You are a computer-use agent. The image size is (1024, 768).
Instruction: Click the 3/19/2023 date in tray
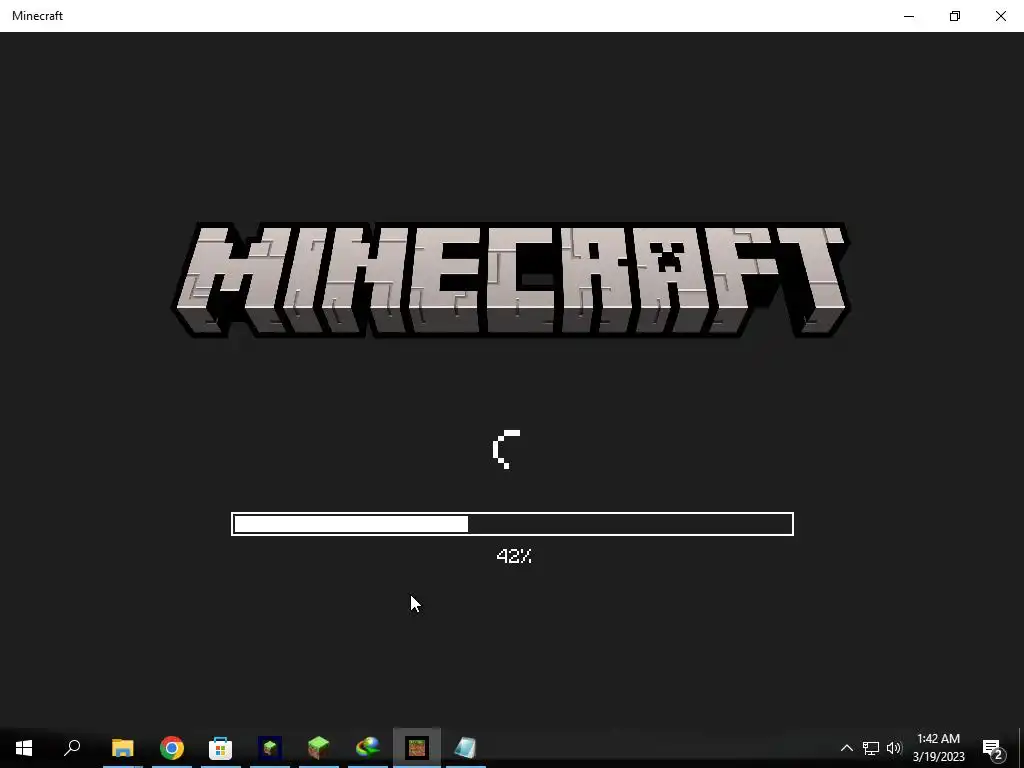[x=938, y=757]
